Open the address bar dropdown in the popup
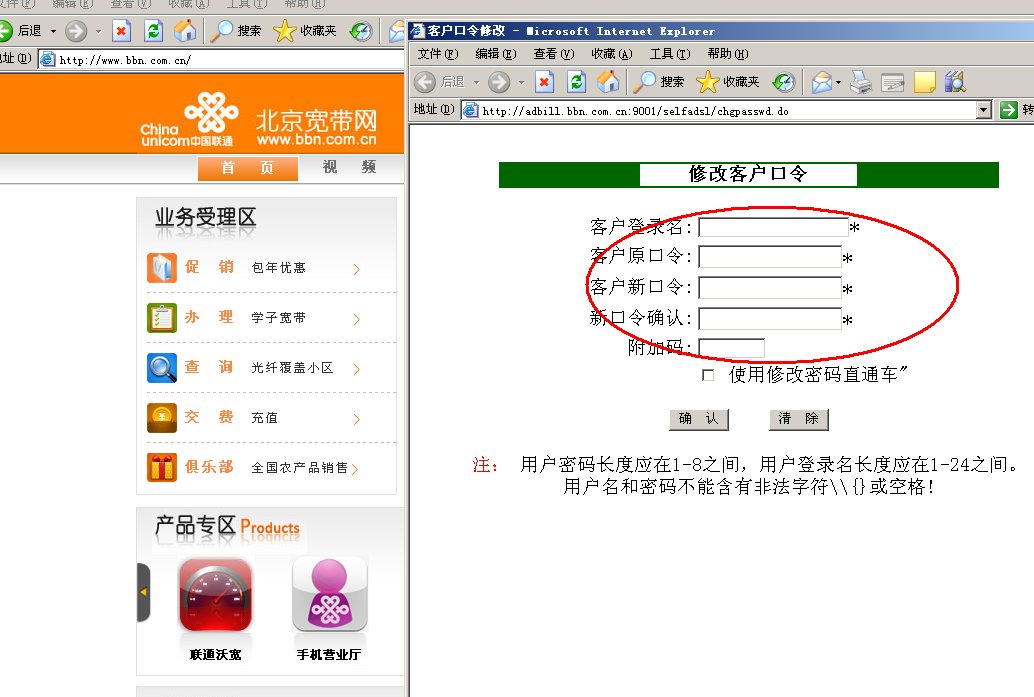The height and width of the screenshot is (697, 1034). 984,110
